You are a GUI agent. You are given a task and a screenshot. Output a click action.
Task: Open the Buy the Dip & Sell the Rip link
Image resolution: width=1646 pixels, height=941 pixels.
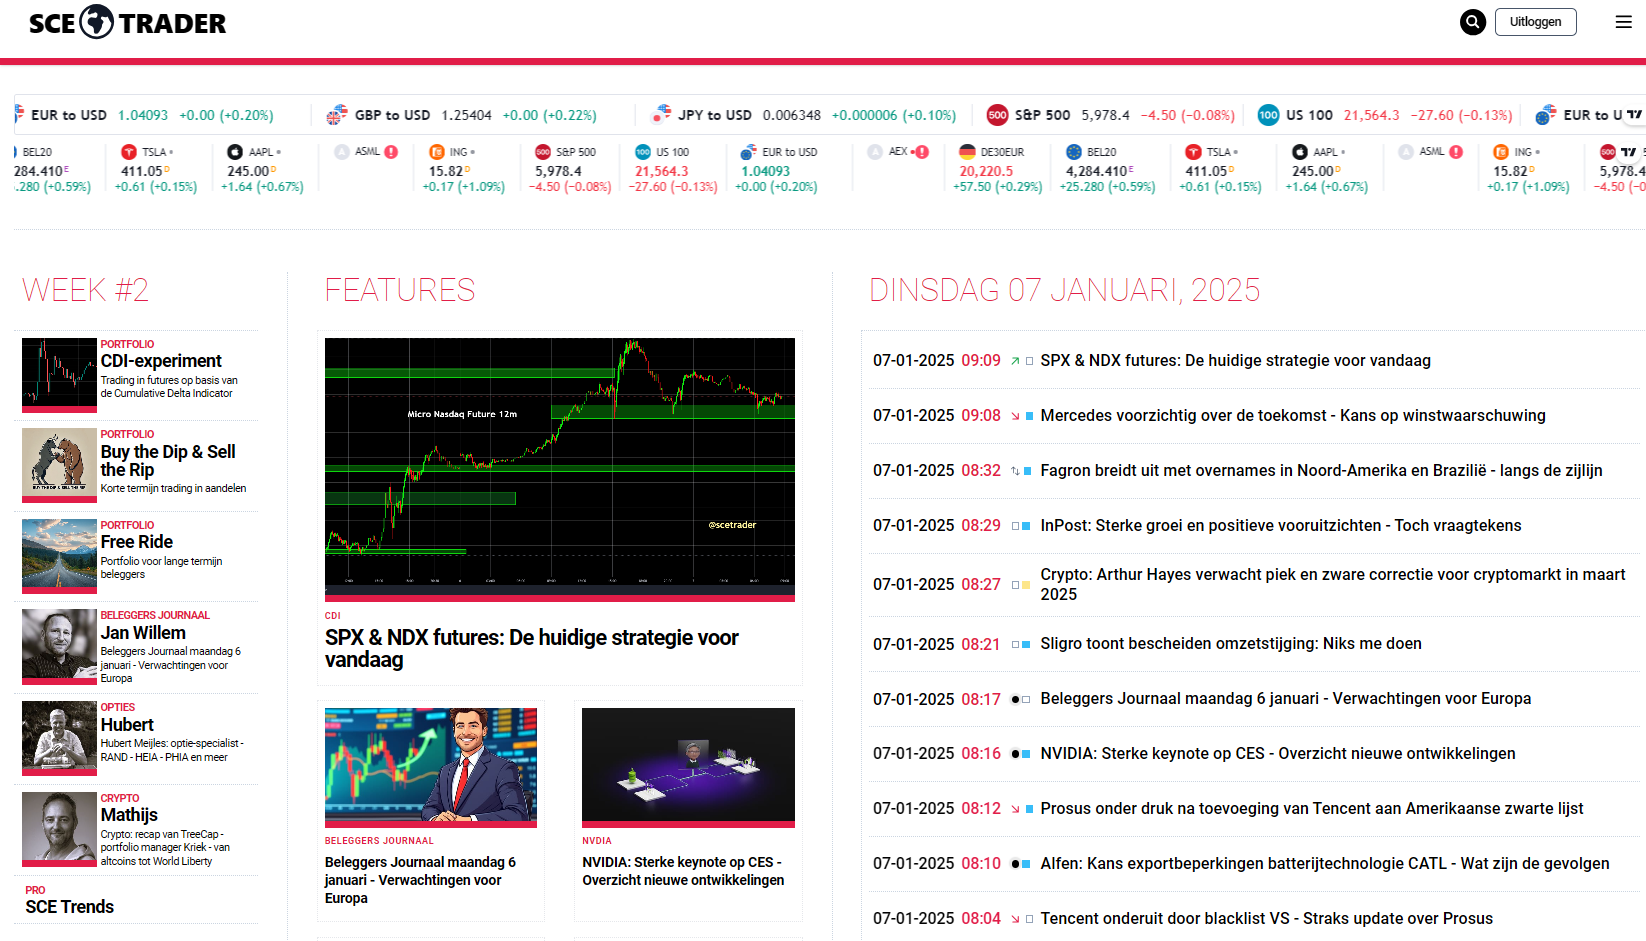click(x=168, y=461)
